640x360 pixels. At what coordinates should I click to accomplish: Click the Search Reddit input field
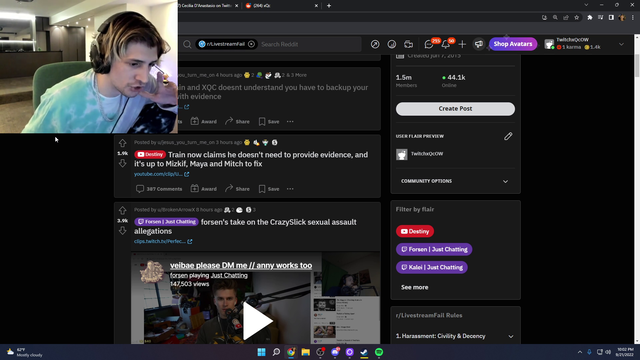(x=310, y=44)
